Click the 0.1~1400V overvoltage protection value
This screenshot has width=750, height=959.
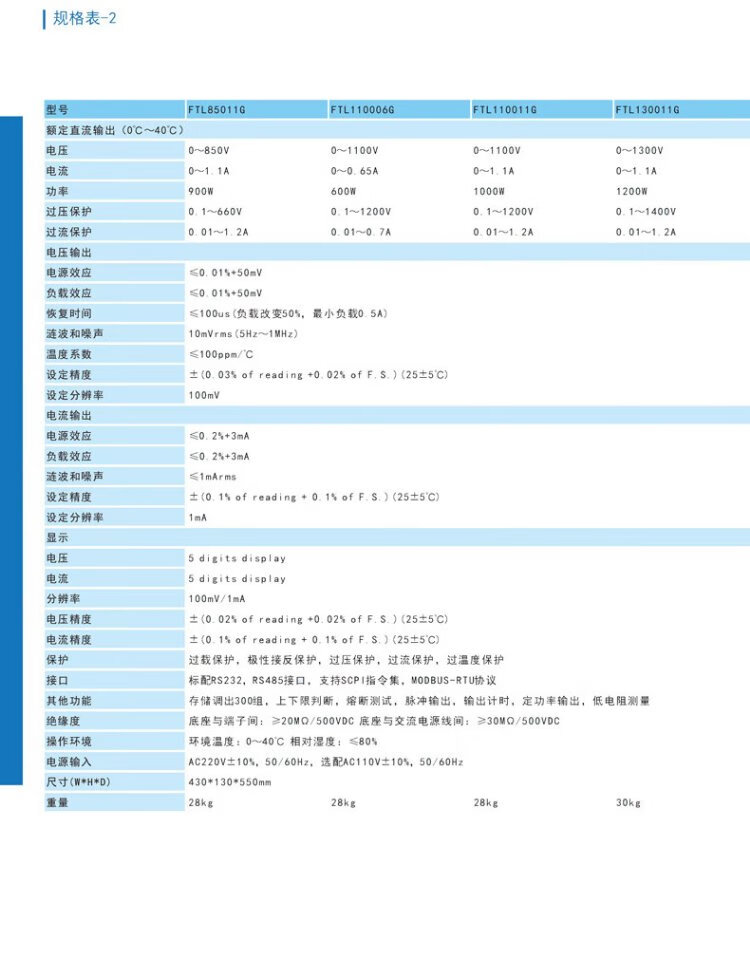[646, 212]
